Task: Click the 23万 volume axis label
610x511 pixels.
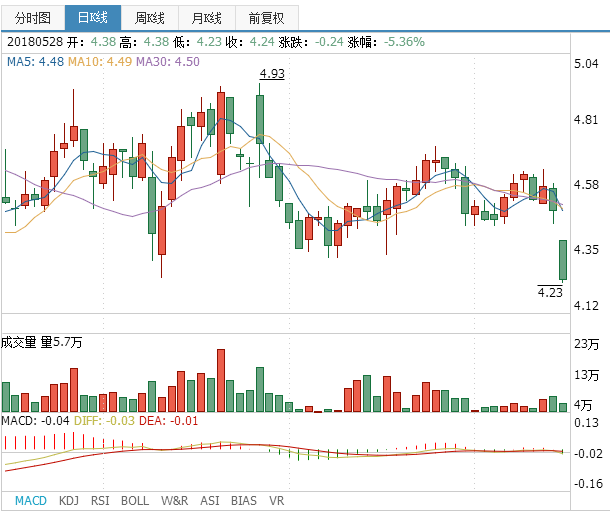Action: [586, 344]
